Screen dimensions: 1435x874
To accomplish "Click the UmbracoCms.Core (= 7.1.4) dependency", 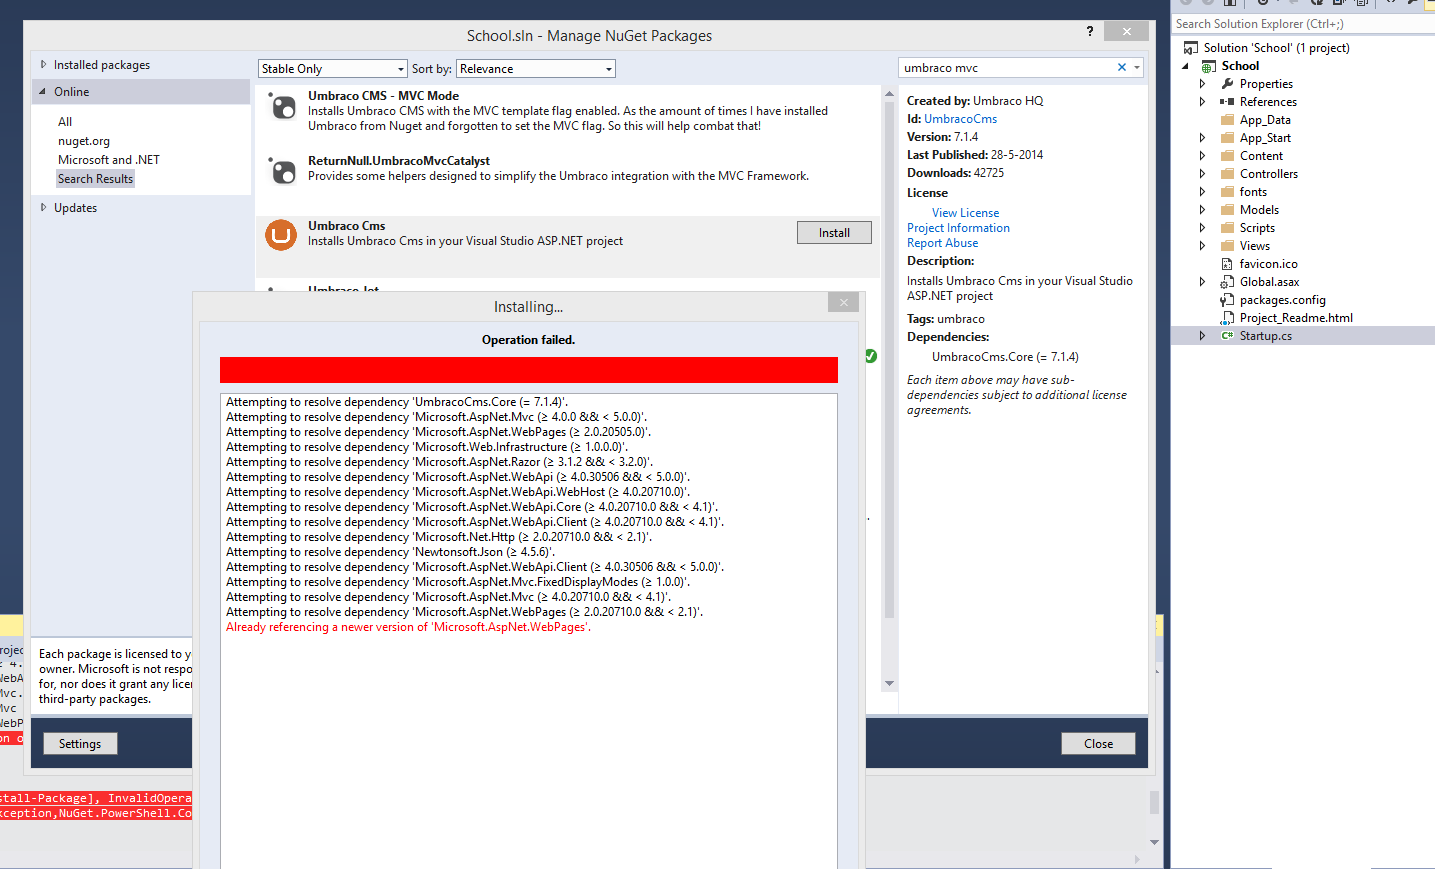I will [x=1005, y=357].
